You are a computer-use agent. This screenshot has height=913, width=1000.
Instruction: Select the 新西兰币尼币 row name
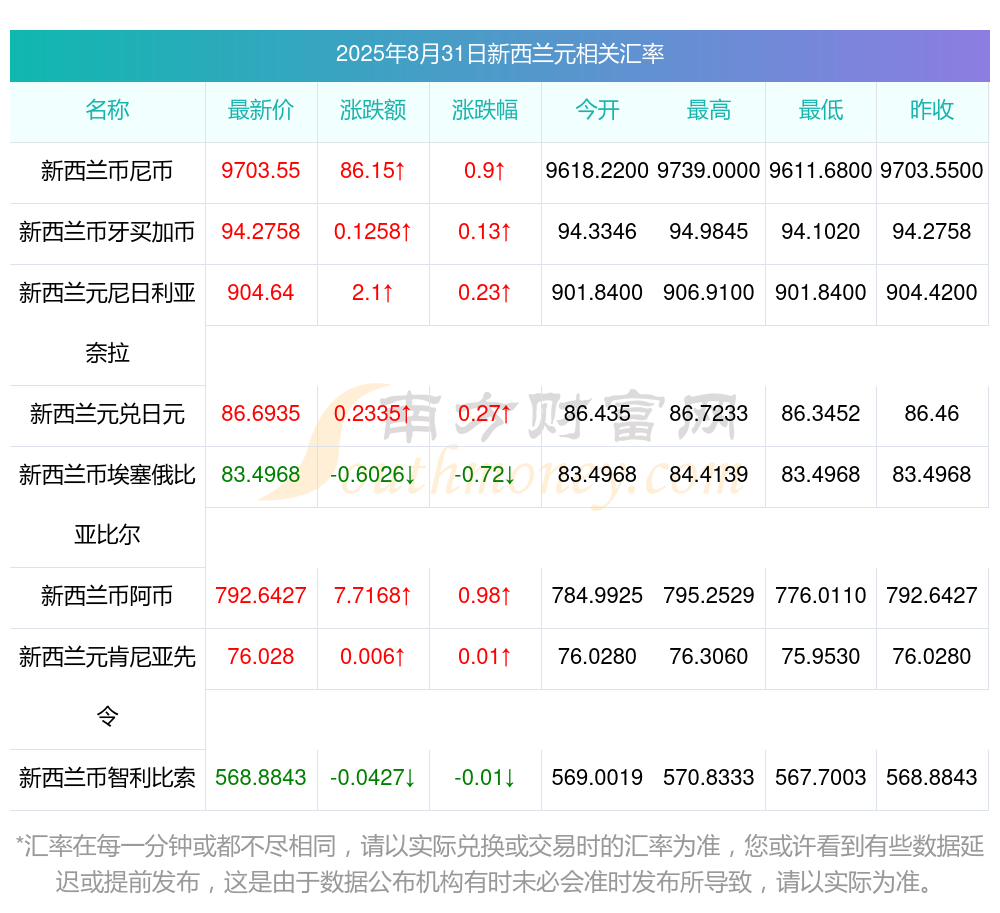pyautogui.click(x=107, y=171)
